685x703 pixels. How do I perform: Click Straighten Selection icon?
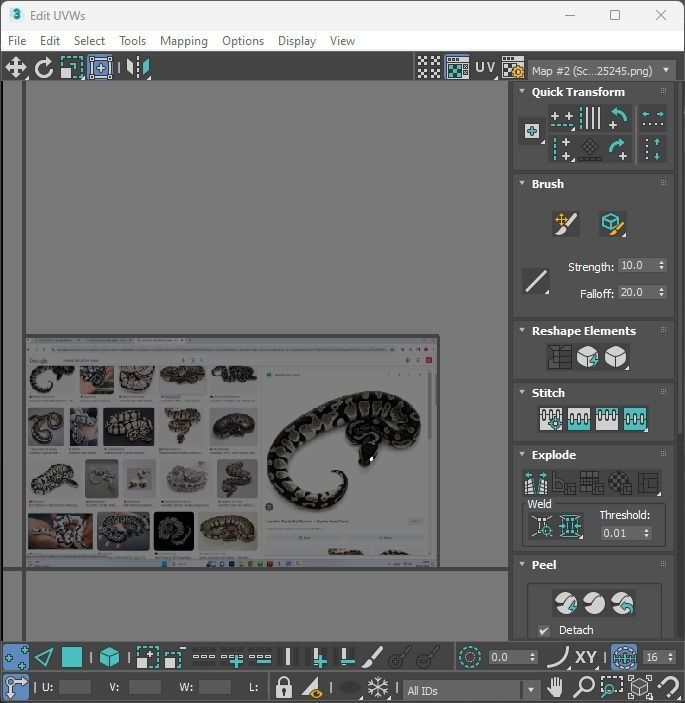coord(559,357)
